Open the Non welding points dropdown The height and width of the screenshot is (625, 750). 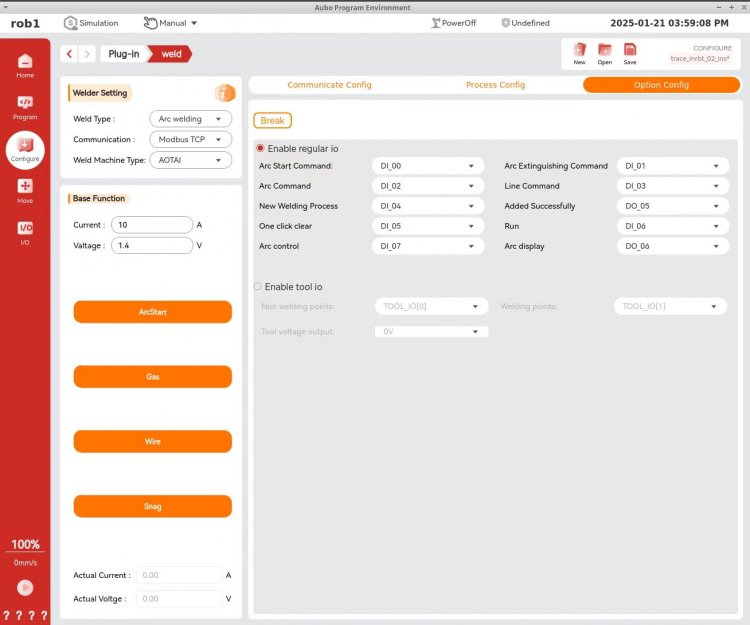431,306
